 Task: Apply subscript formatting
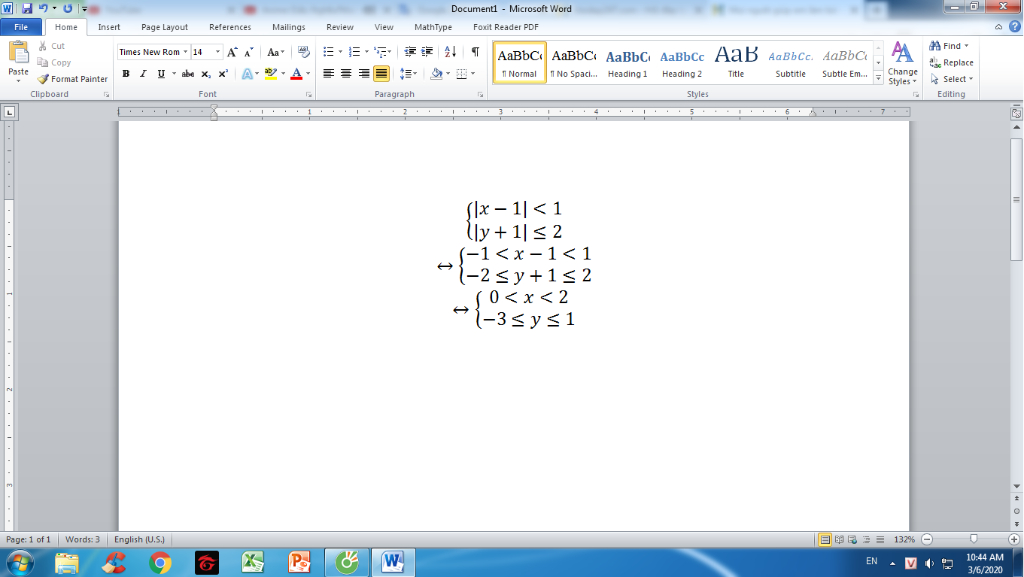click(206, 74)
